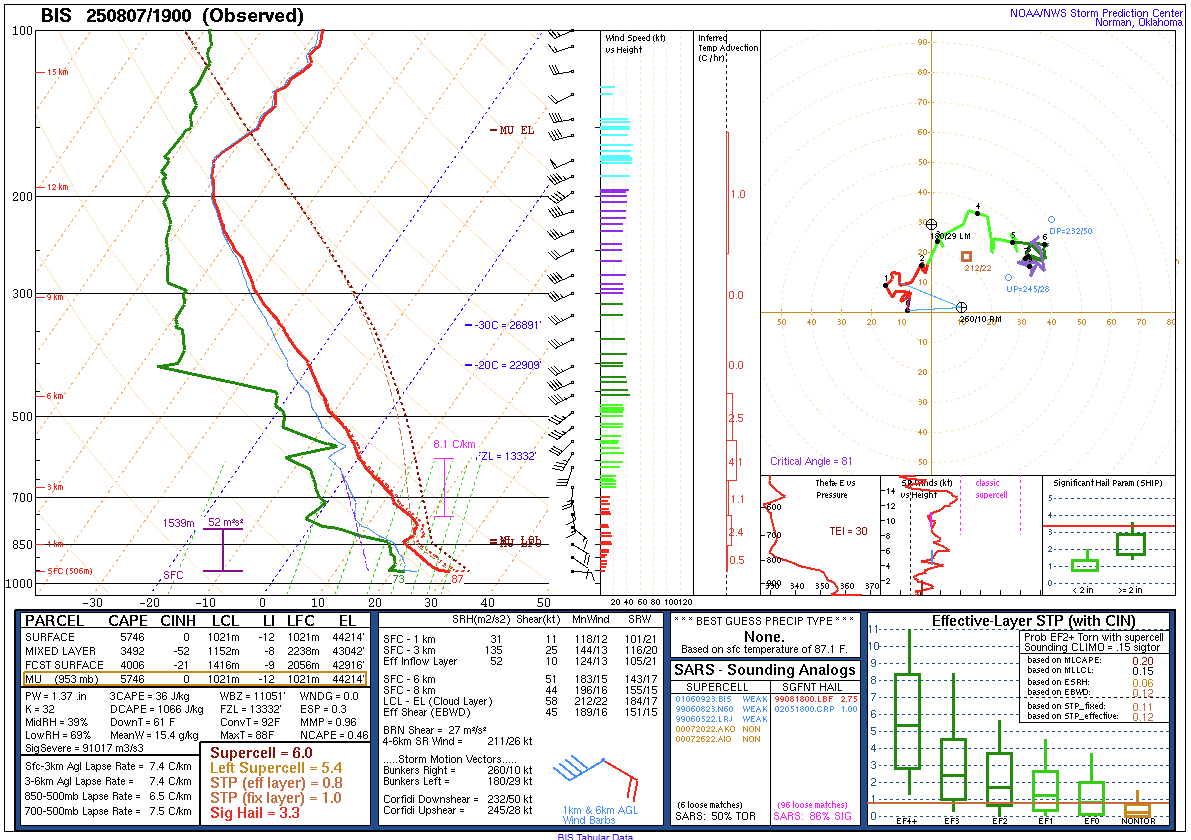Click the SARS: 86% SIG summary
The height and width of the screenshot is (840, 1191).
point(812,816)
